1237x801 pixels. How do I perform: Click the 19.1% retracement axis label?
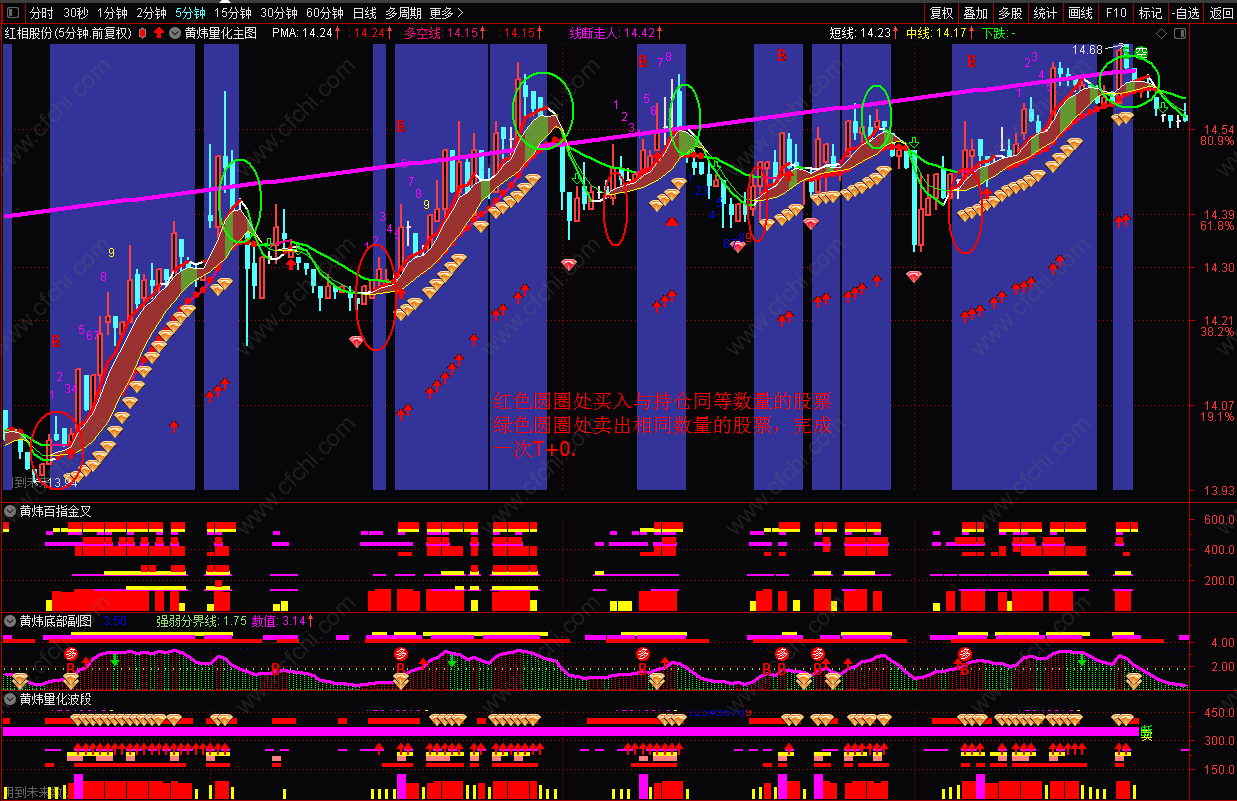(x=1217, y=417)
